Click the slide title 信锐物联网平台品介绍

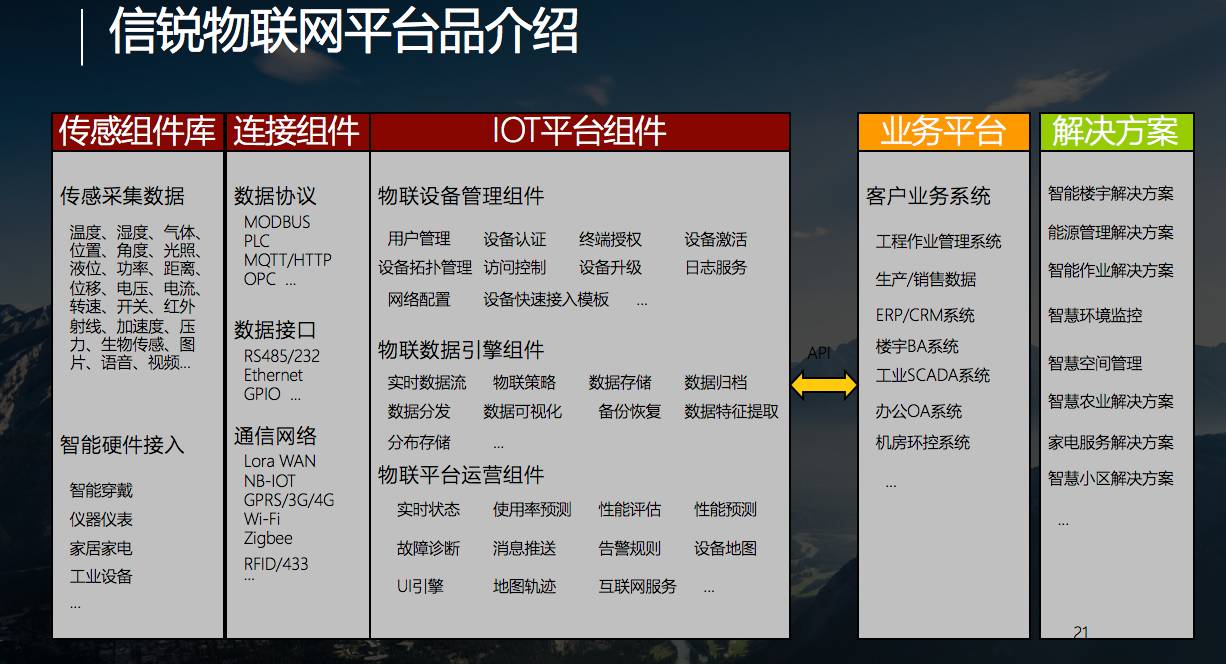(x=344, y=32)
